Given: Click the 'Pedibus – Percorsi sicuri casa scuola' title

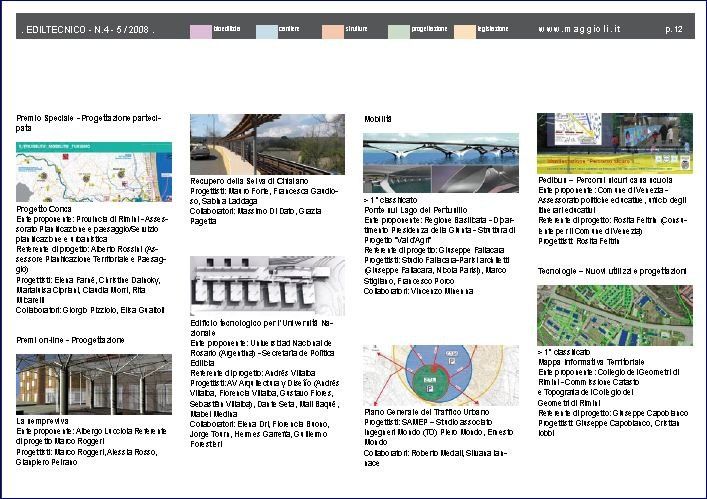Looking at the screenshot, I should click(x=605, y=180).
